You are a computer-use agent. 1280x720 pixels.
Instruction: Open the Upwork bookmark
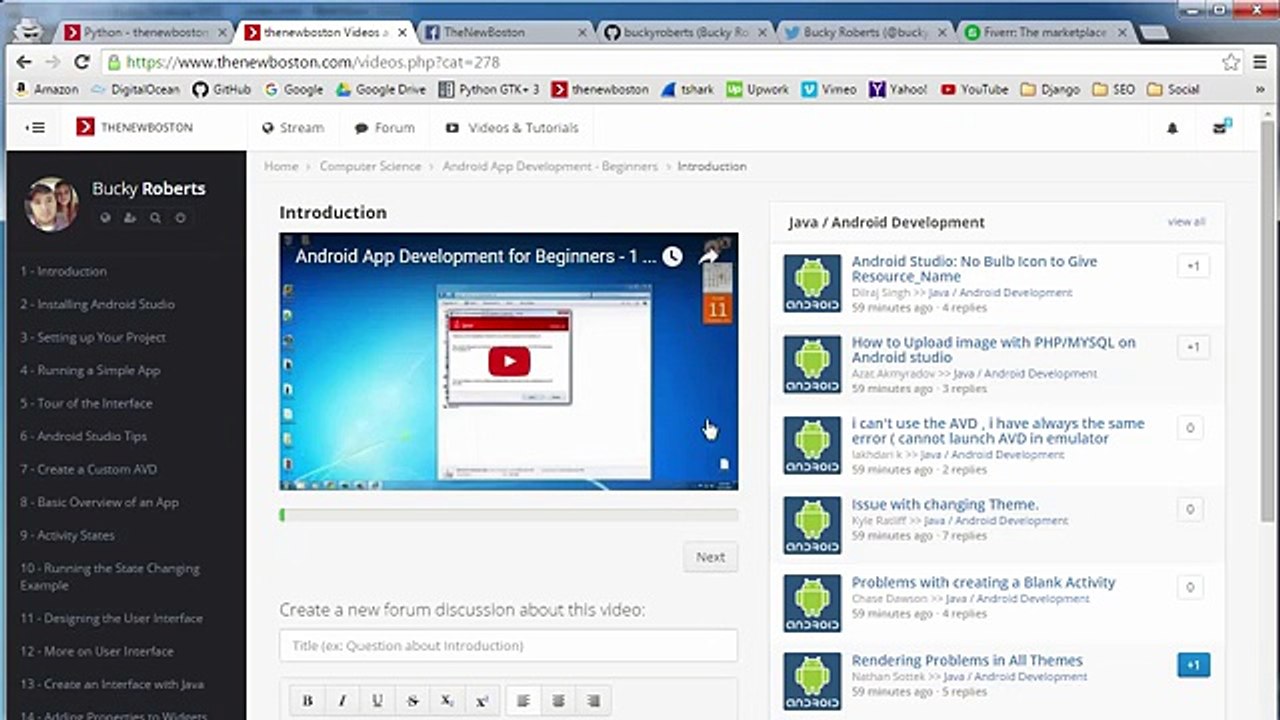coord(757,89)
